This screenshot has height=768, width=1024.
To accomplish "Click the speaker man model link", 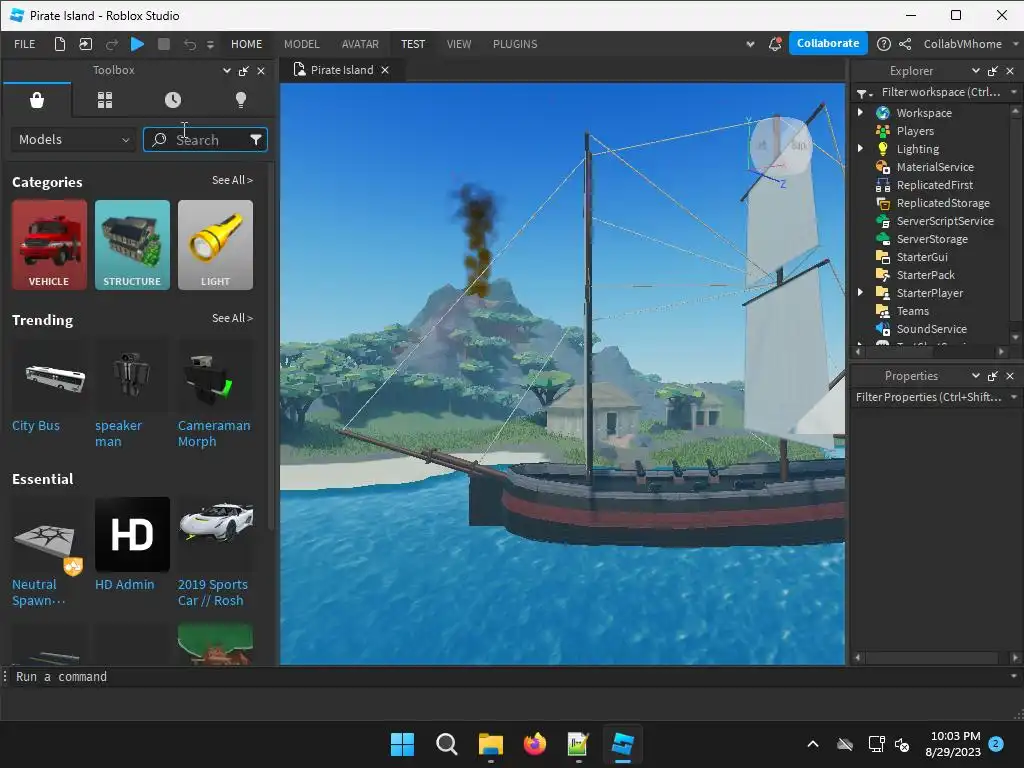I will coord(118,433).
